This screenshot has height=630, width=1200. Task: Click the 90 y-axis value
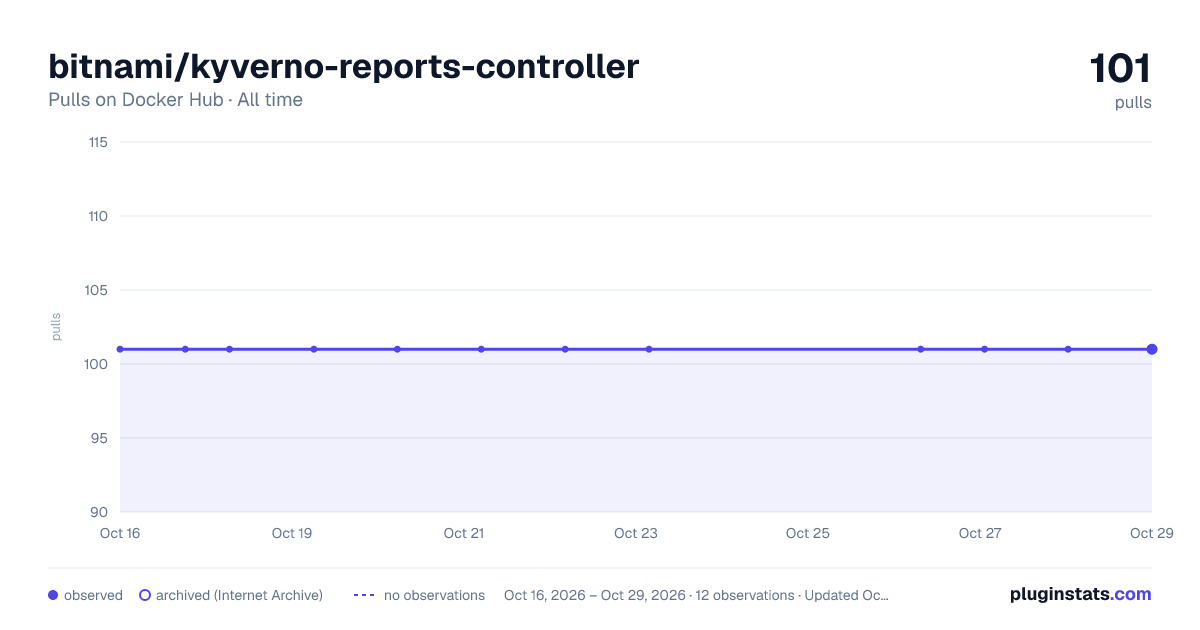tap(100, 512)
